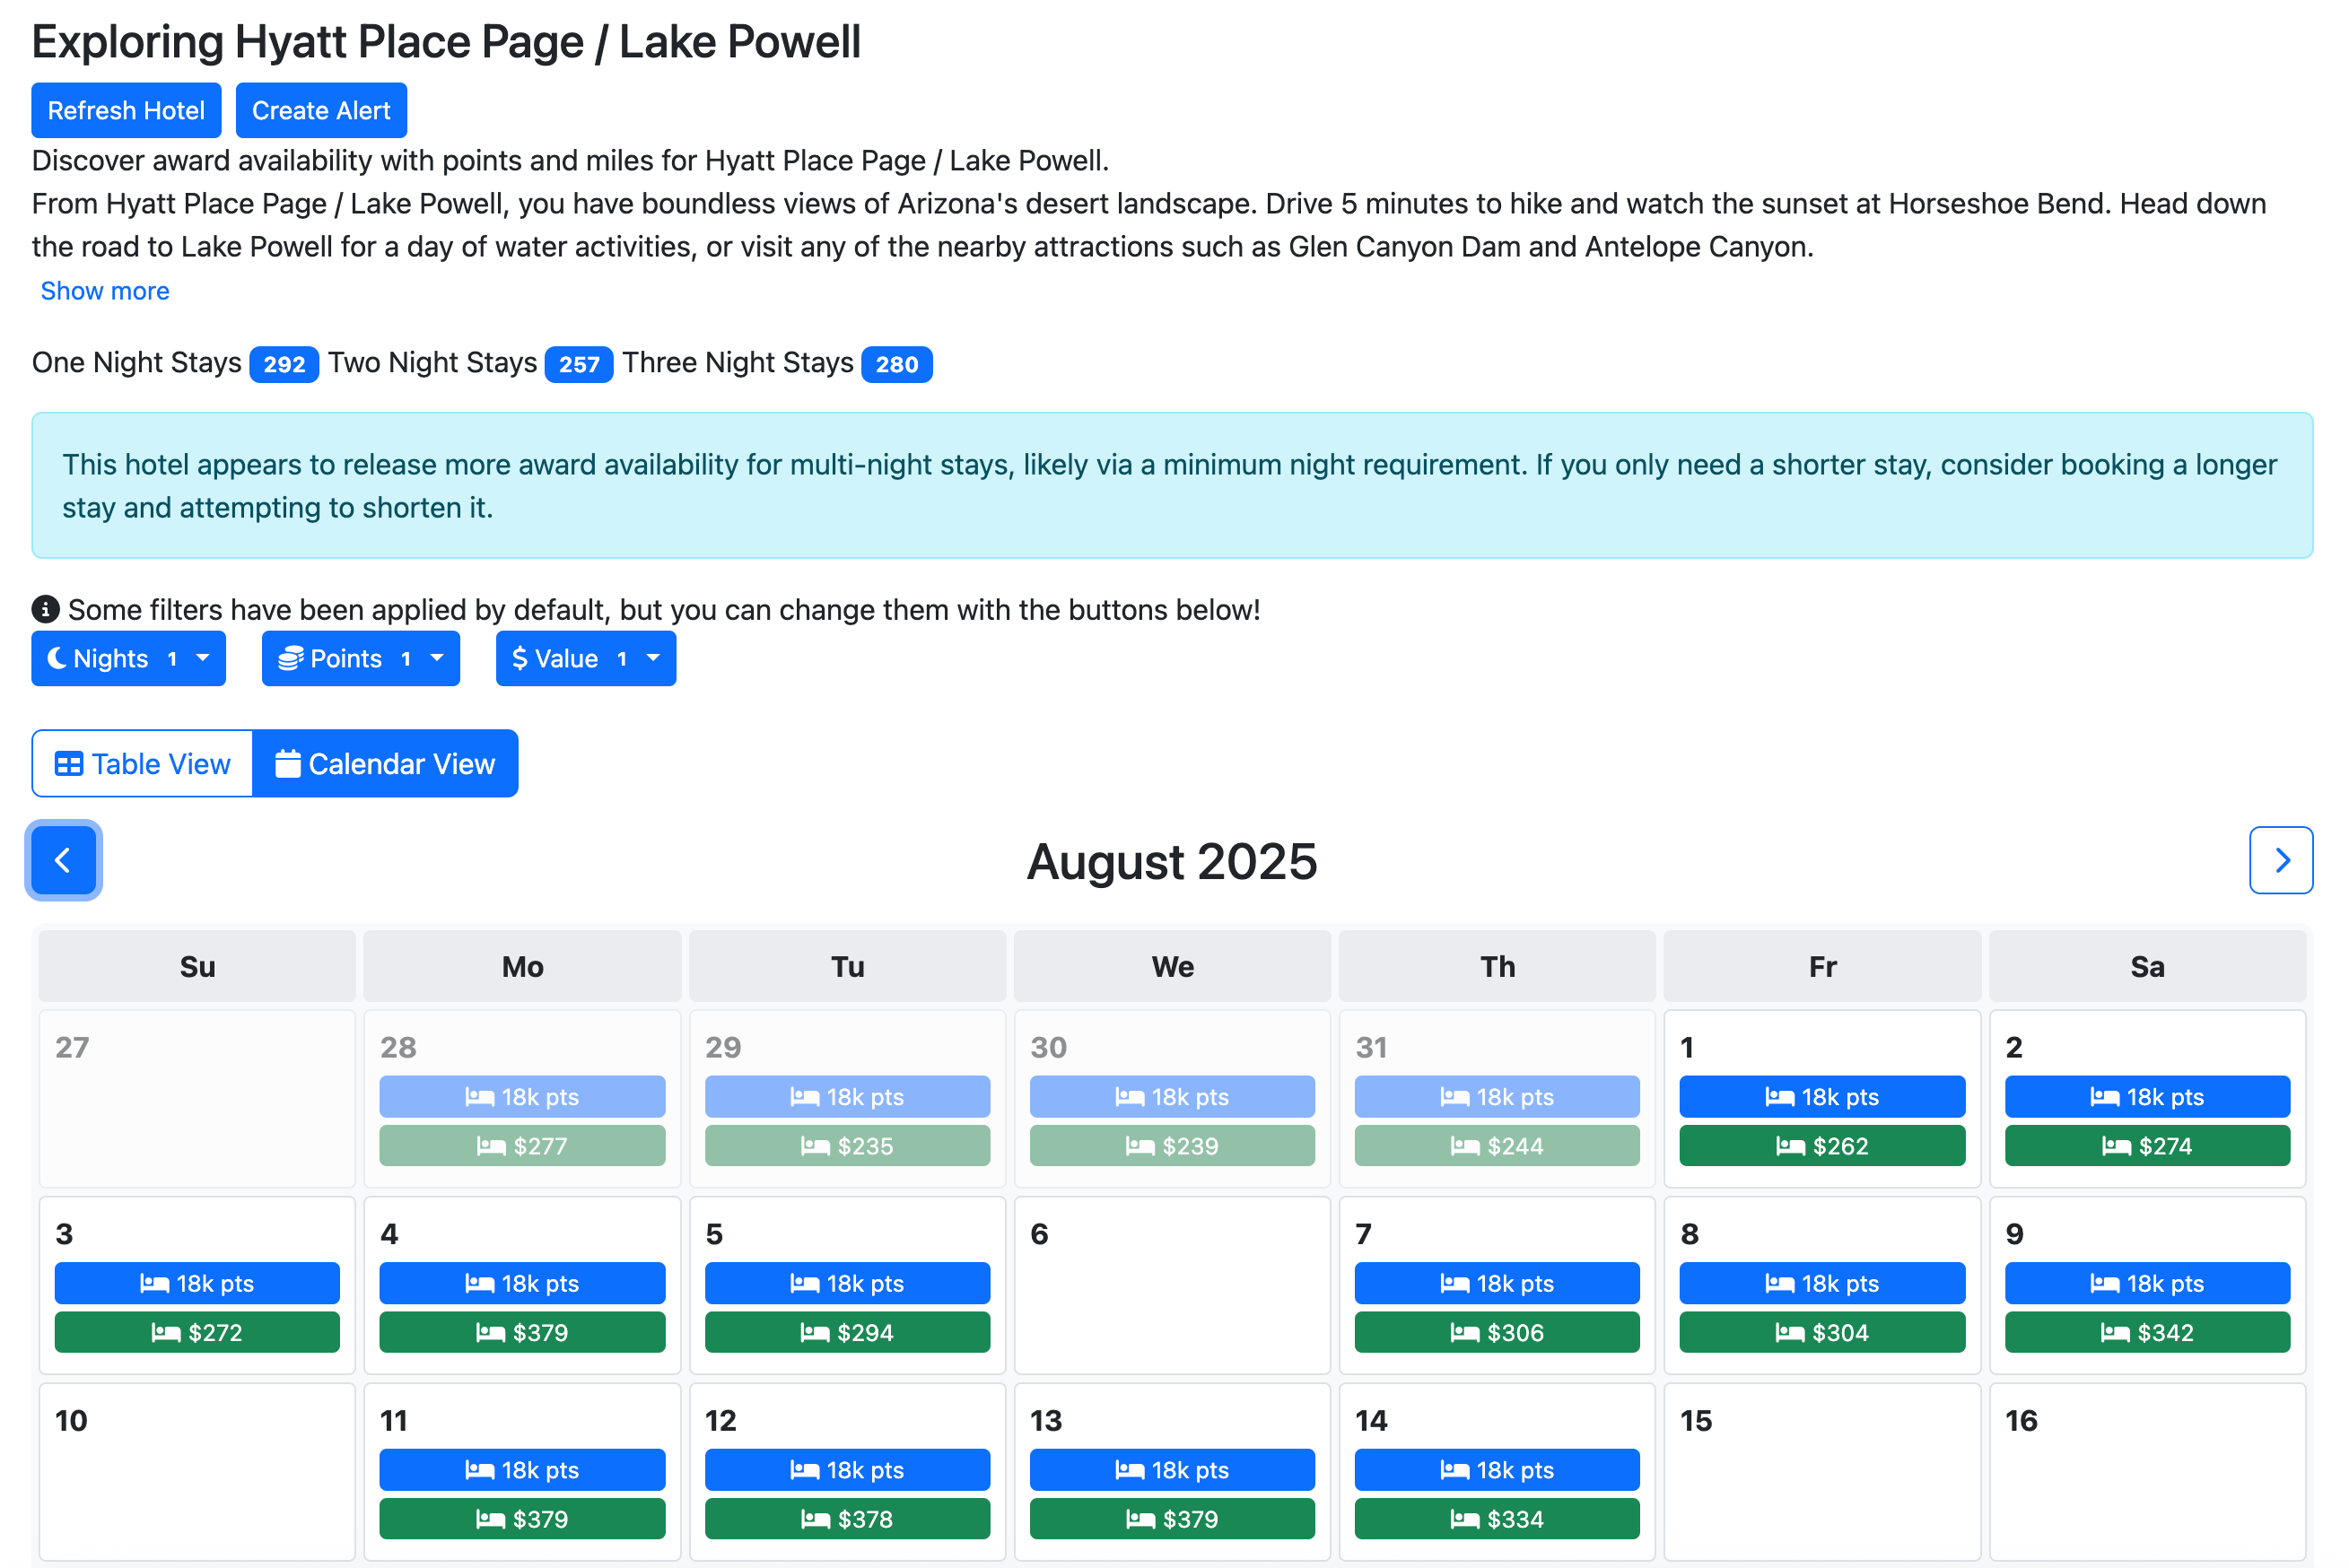Viewport: 2349px width, 1568px height.
Task: Click the Refresh Hotel button
Action: pos(126,110)
